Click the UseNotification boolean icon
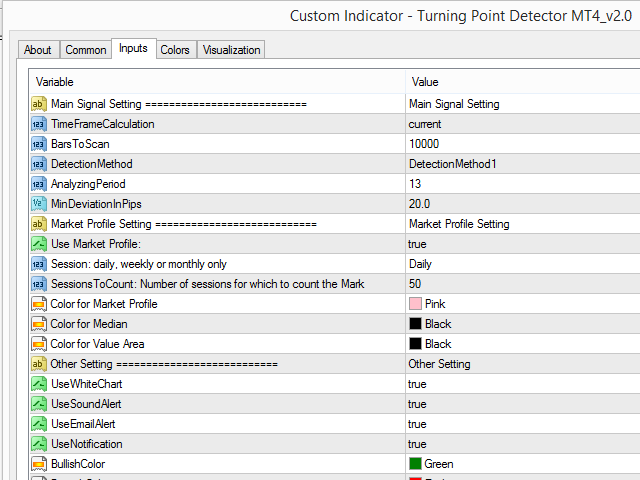Image resolution: width=640 pixels, height=480 pixels. click(39, 444)
